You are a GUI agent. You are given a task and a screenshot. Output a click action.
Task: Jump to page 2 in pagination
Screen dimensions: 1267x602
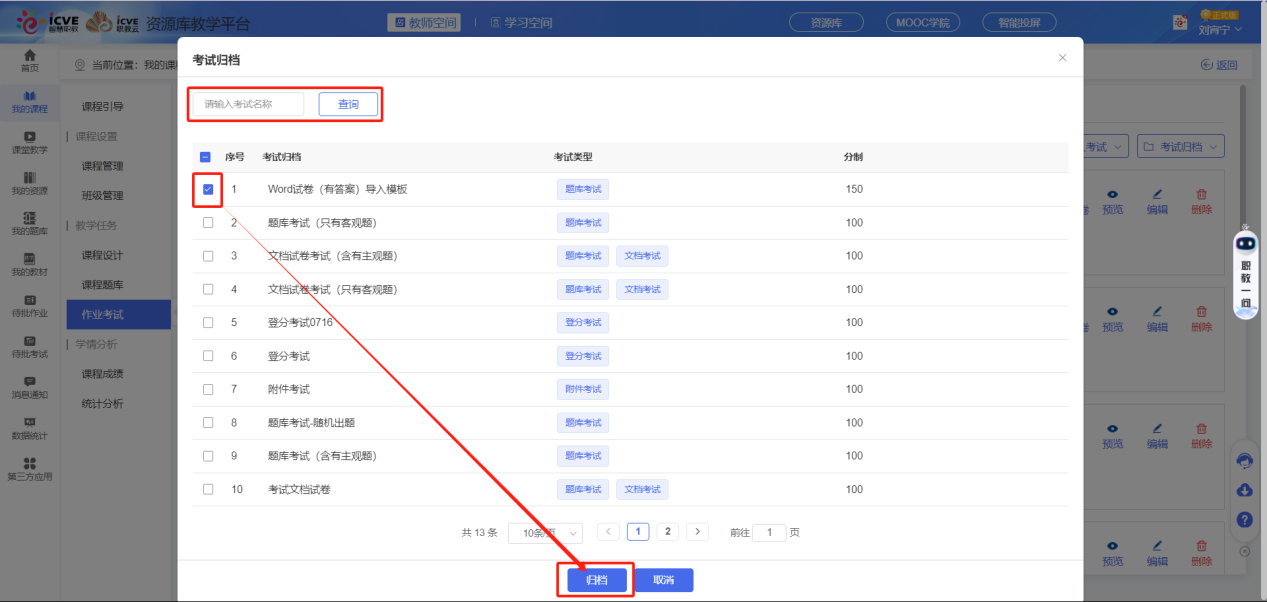[667, 532]
